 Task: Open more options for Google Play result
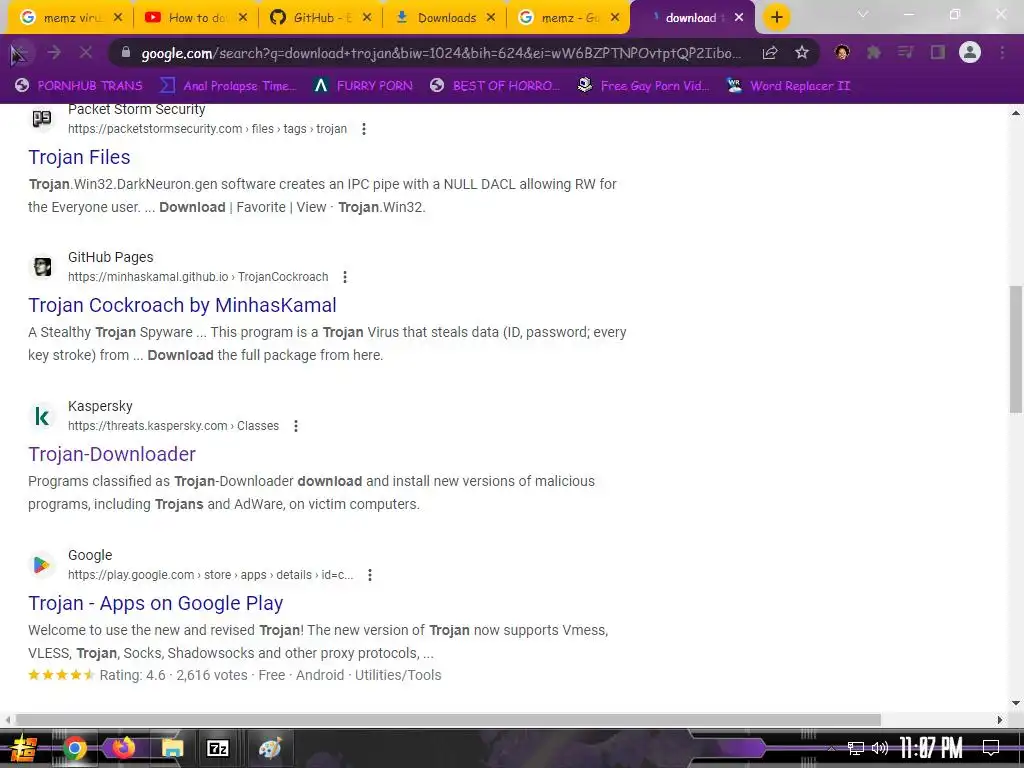pyautogui.click(x=370, y=575)
